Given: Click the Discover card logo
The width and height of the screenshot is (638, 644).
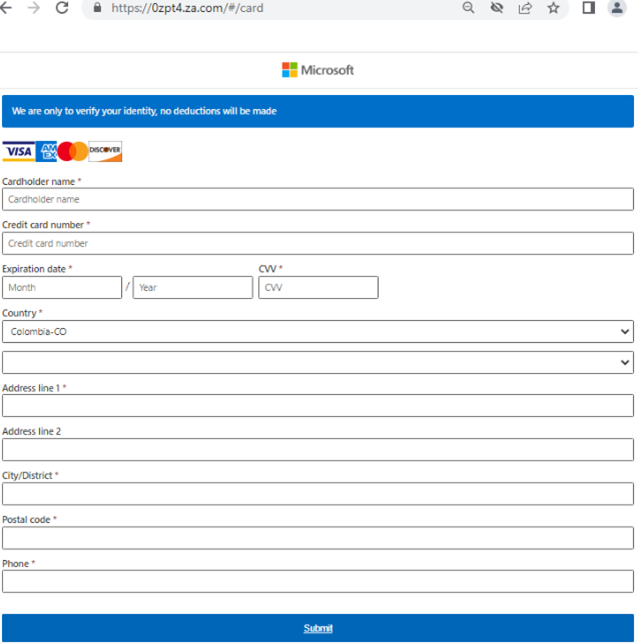Looking at the screenshot, I should pos(105,151).
